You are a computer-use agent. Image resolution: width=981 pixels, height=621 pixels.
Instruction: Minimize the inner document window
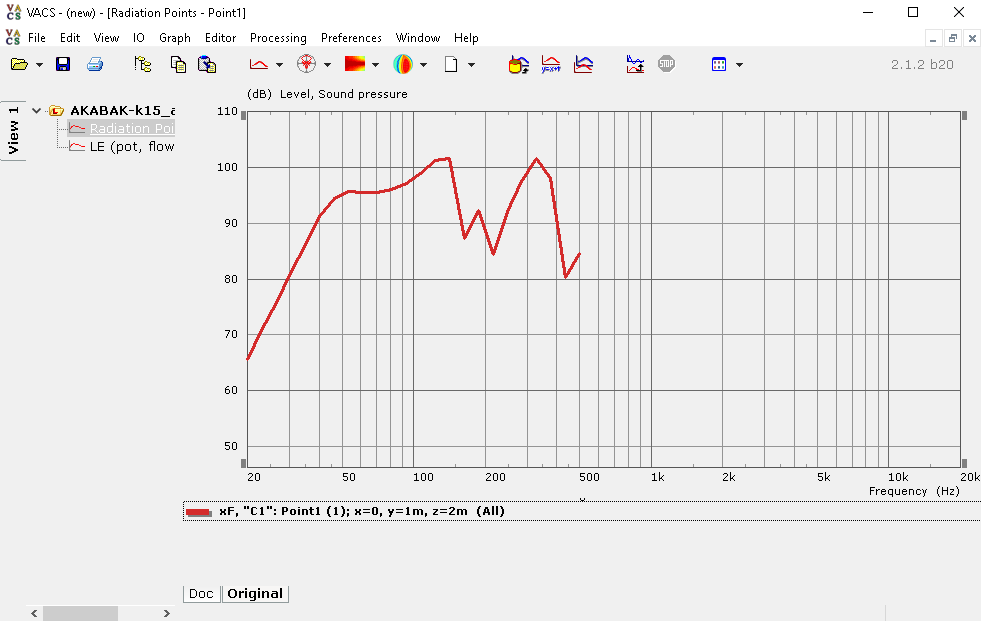(x=933, y=39)
